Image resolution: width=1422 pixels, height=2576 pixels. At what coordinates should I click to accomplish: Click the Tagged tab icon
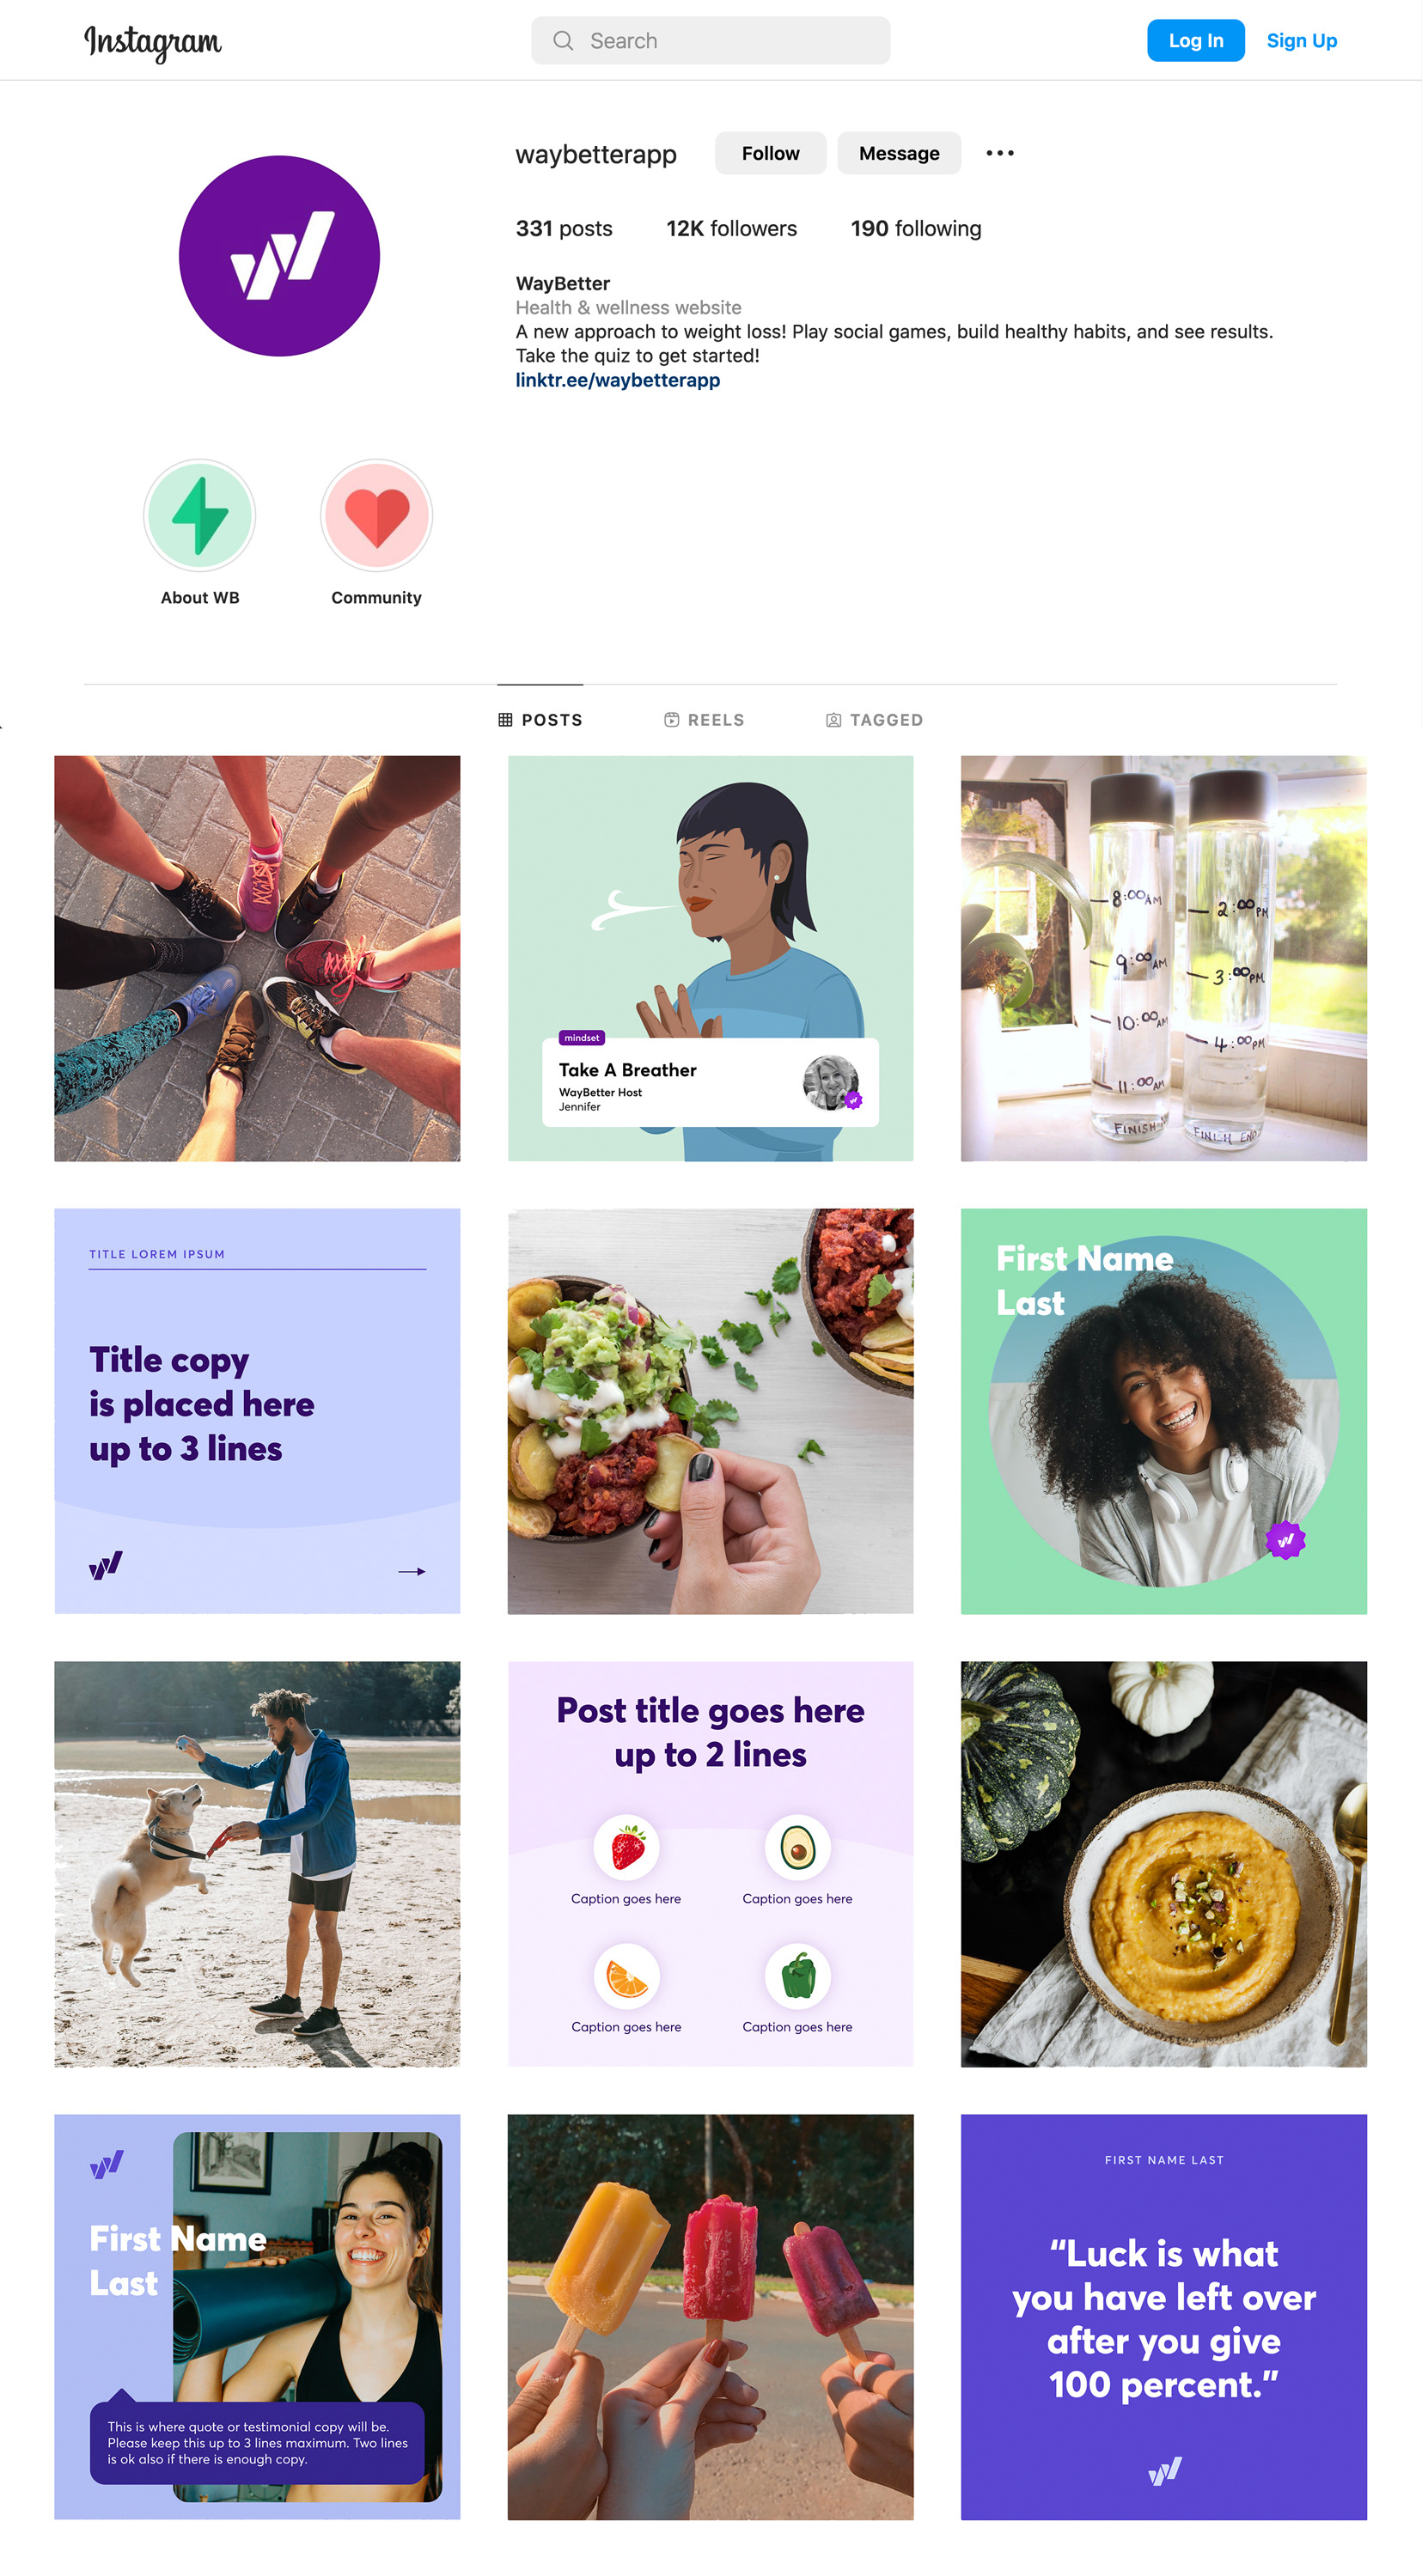[833, 720]
